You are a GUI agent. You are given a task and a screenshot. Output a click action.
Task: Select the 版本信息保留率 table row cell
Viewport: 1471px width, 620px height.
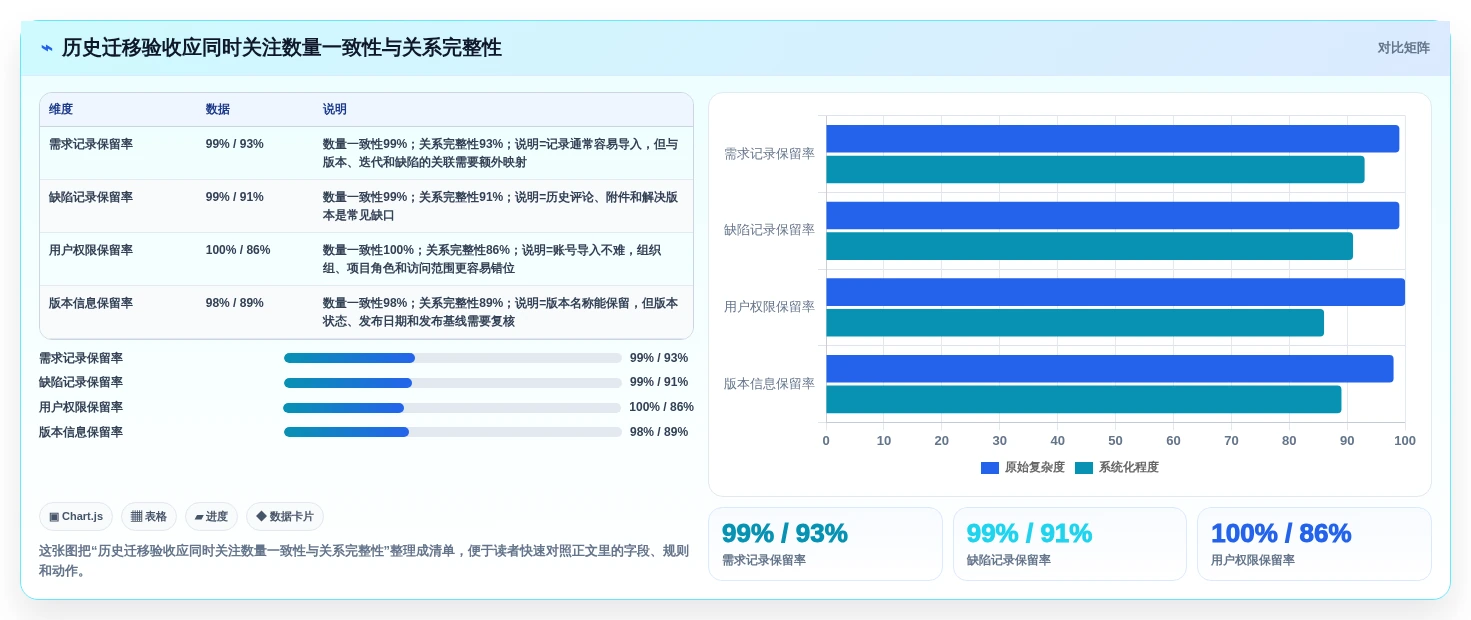91,303
